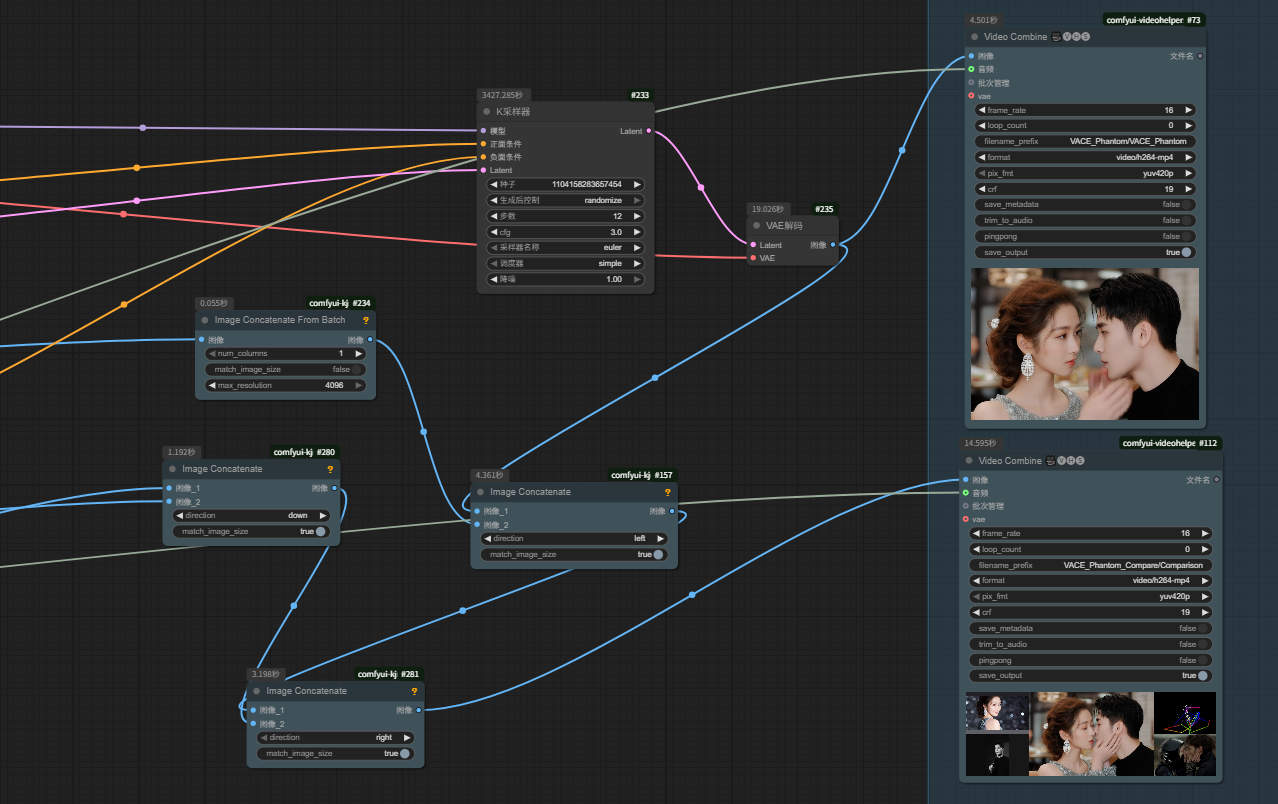Toggle save_metadata in Video Combine #112
Screen dimensions: 1278x804
pyautogui.click(x=1091, y=628)
